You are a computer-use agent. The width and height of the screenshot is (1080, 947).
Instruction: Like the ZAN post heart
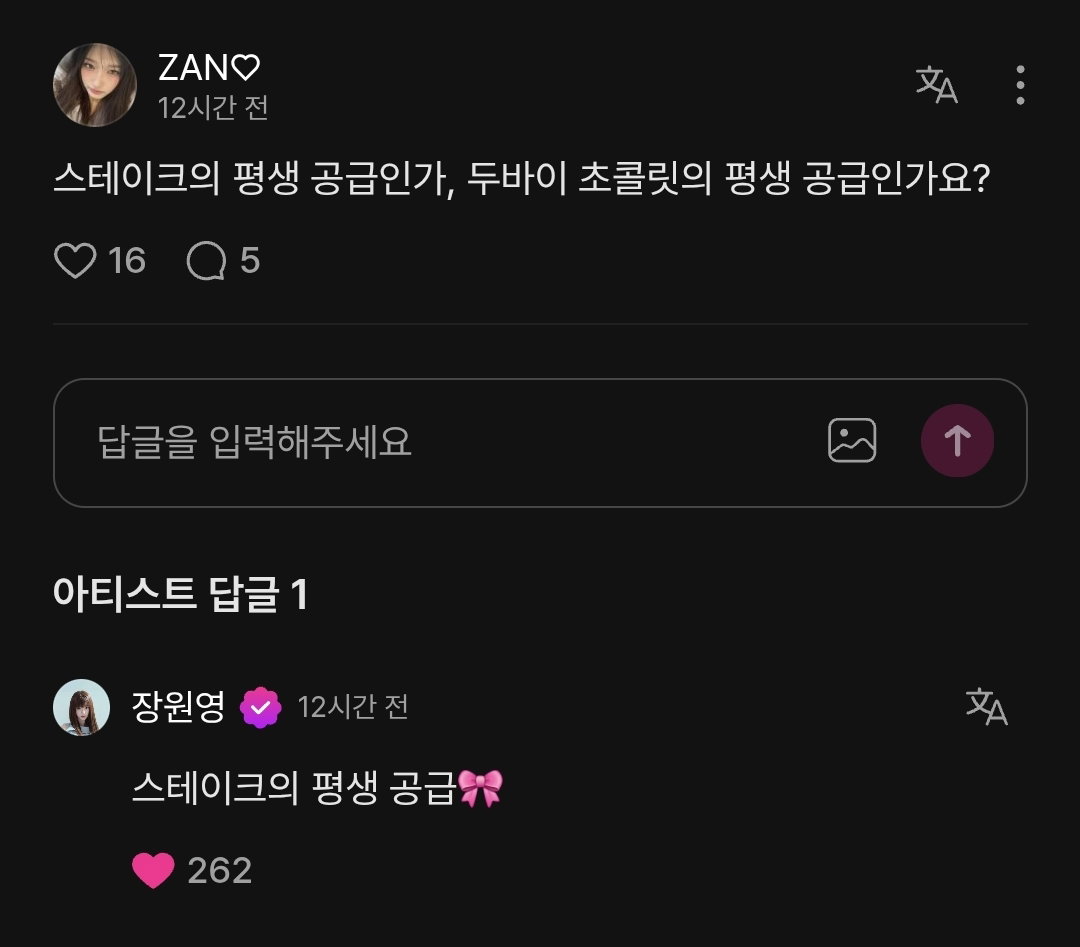pyautogui.click(x=75, y=261)
